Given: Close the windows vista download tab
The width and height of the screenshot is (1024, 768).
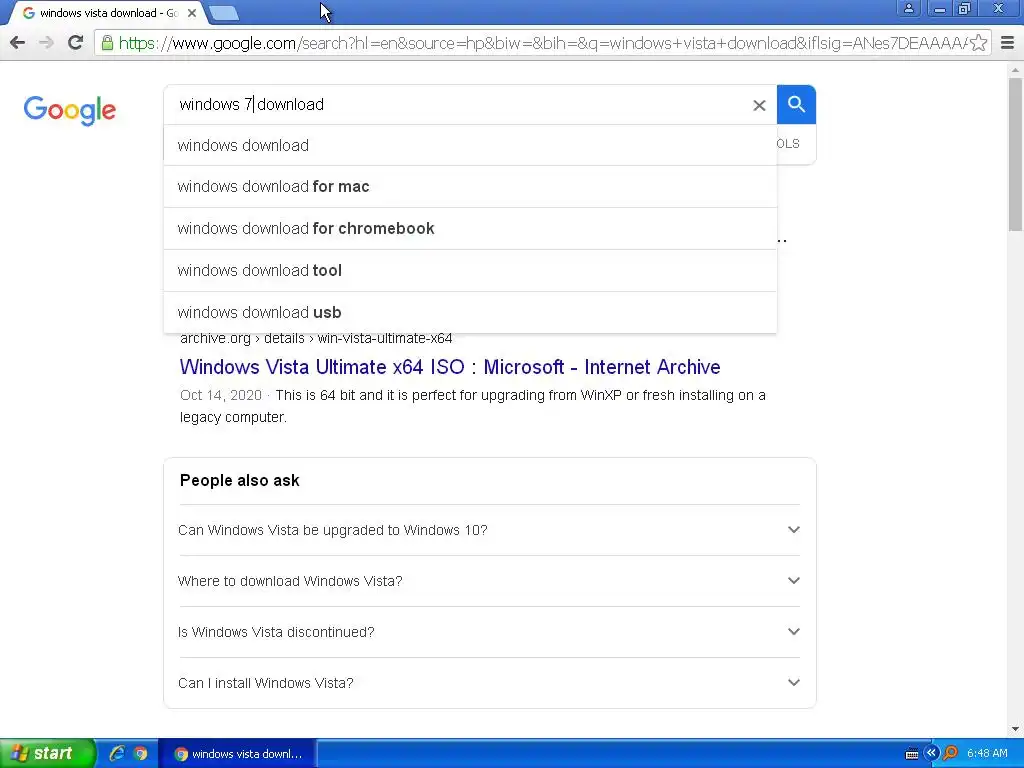Looking at the screenshot, I should [x=192, y=13].
